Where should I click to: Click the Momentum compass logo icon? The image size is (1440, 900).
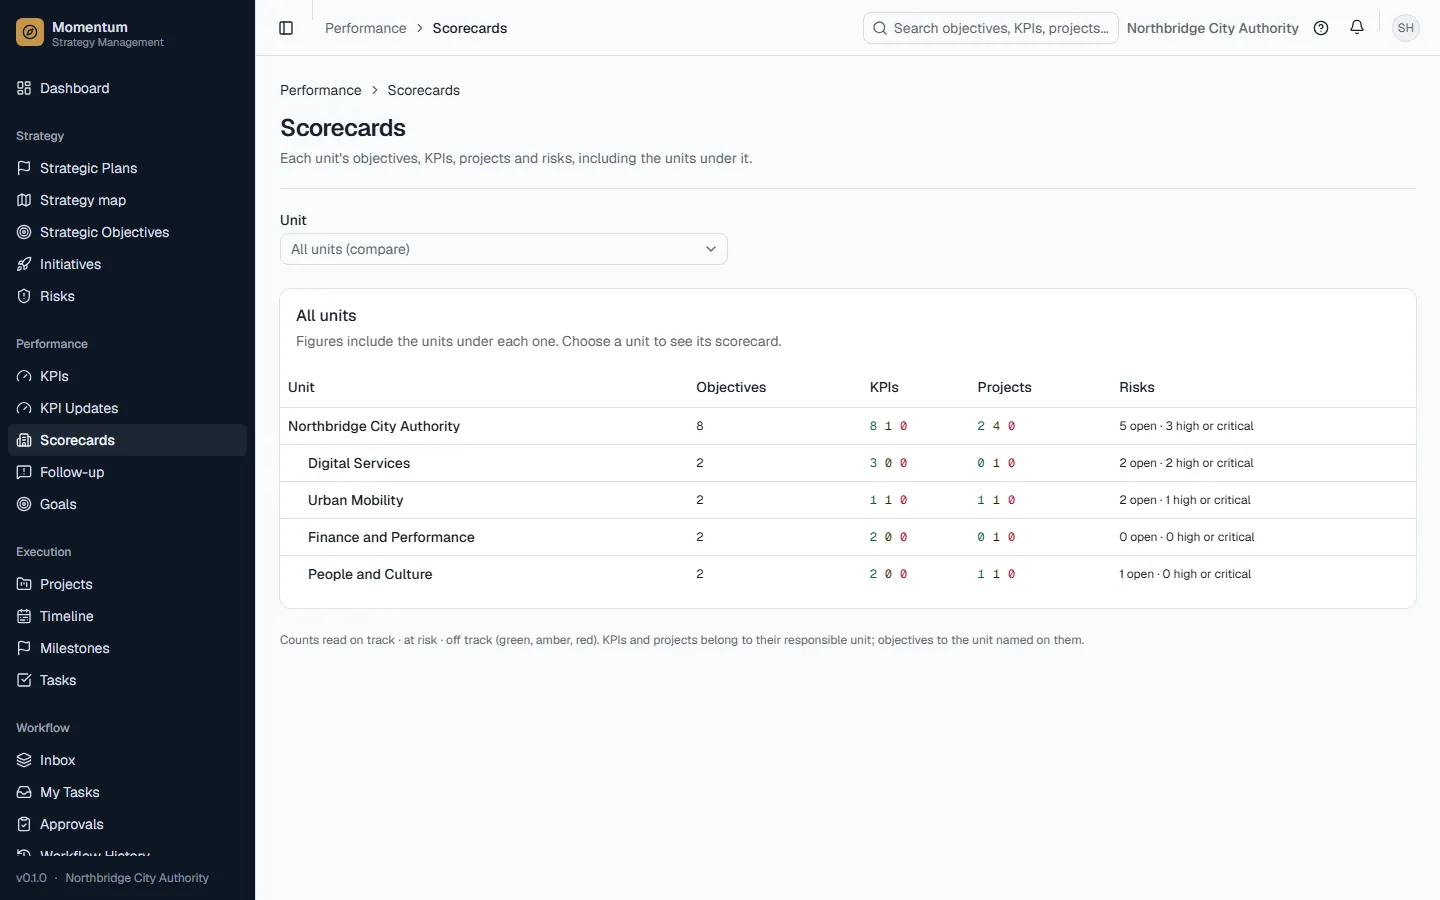pyautogui.click(x=30, y=33)
